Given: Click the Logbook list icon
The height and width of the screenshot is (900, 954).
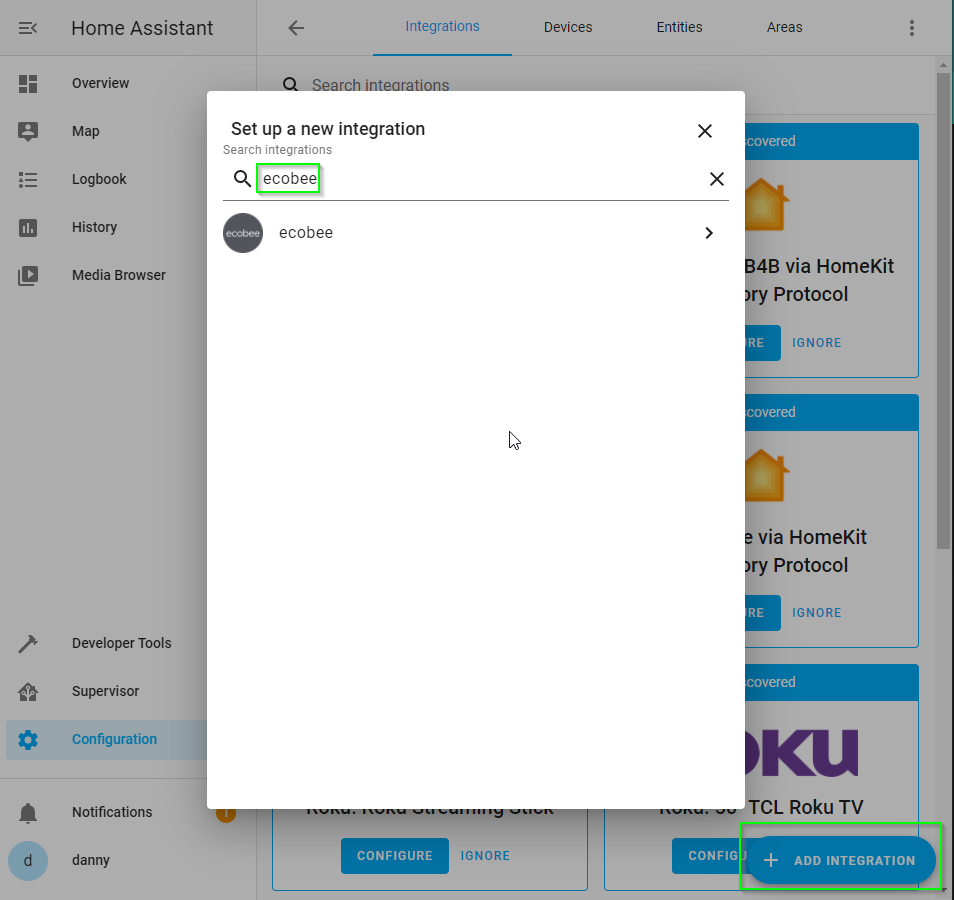Looking at the screenshot, I should pyautogui.click(x=27, y=180).
